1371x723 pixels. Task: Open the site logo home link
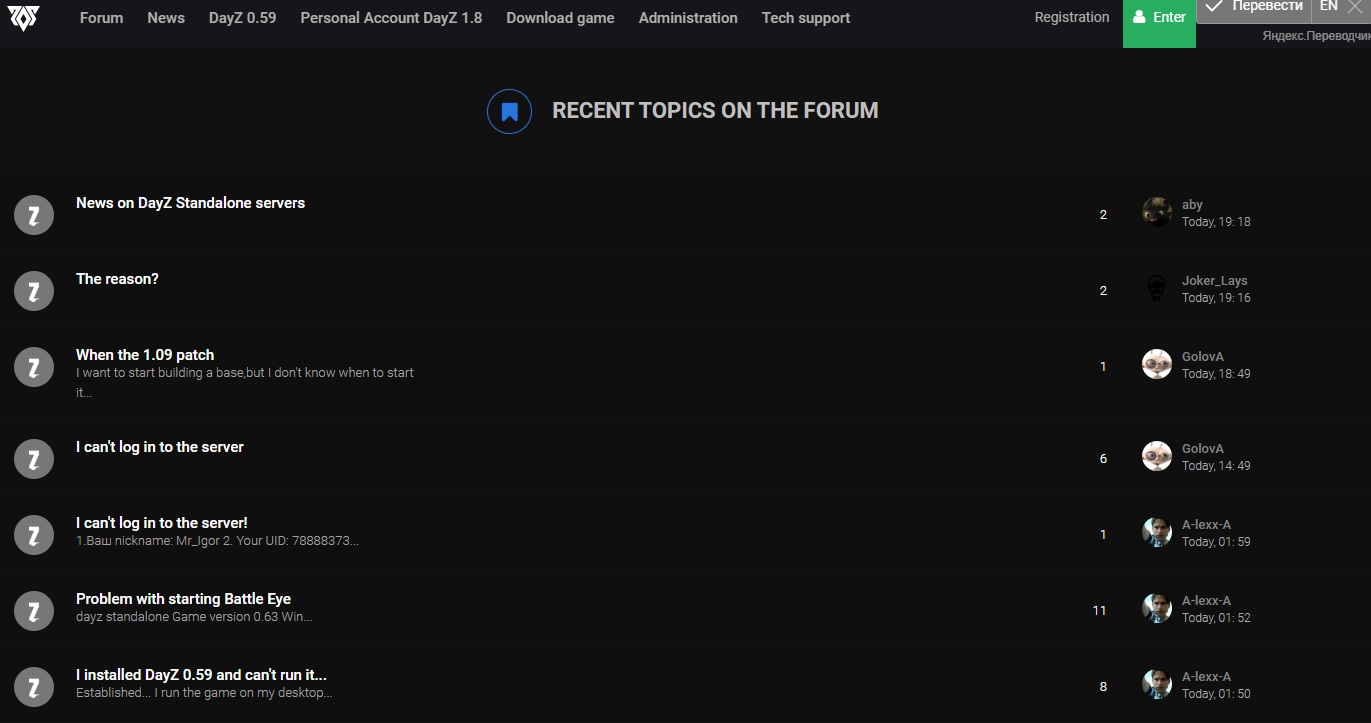click(24, 18)
